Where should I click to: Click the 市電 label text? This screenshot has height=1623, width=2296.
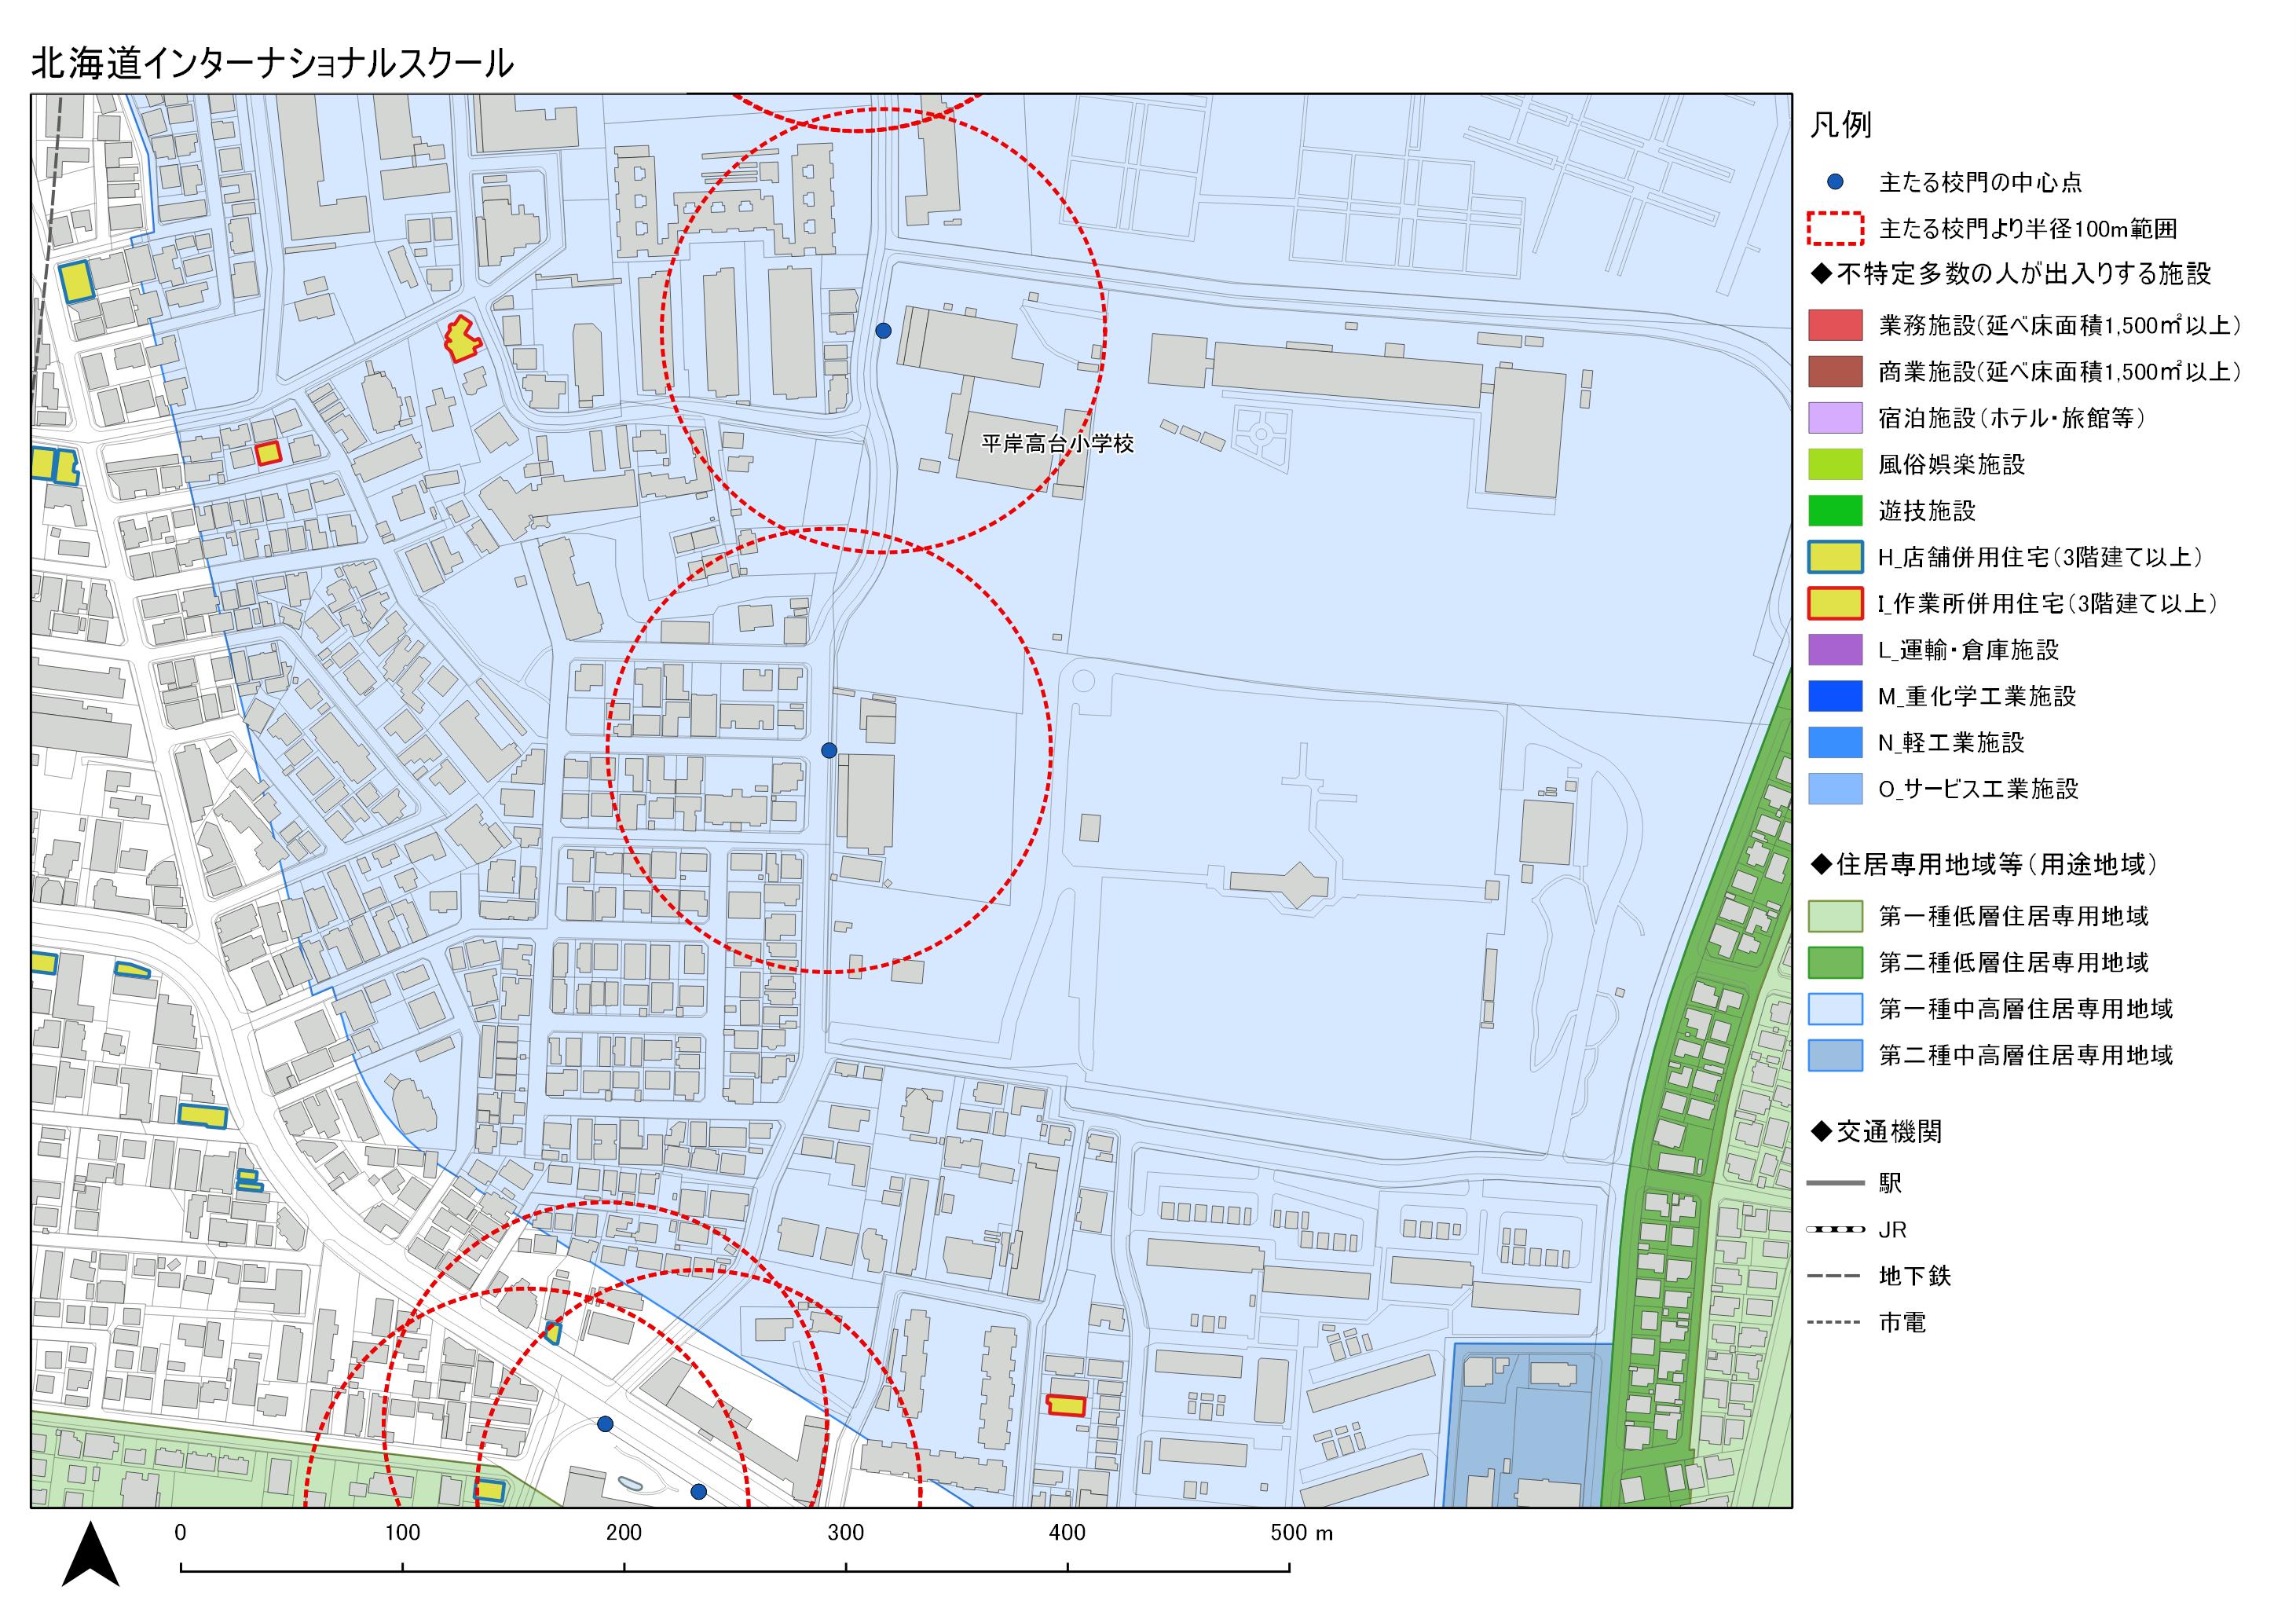(1903, 1322)
